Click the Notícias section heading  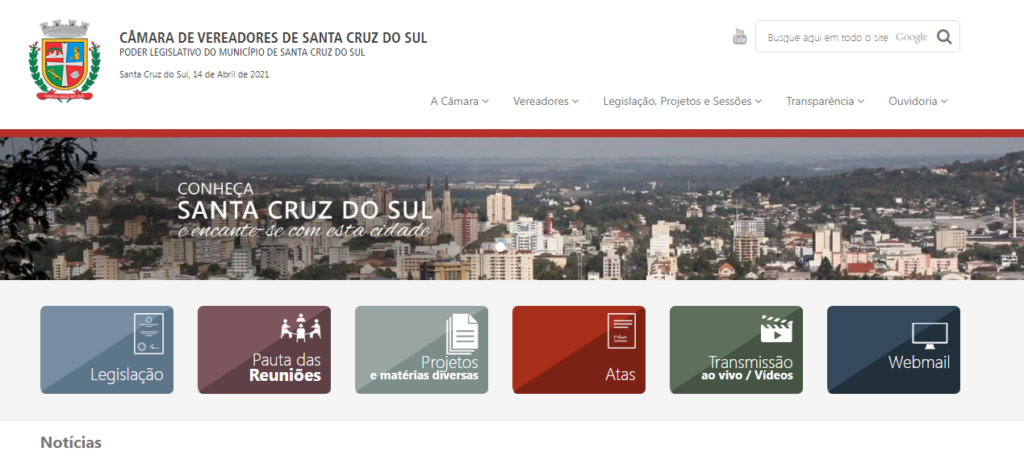pyautogui.click(x=71, y=441)
